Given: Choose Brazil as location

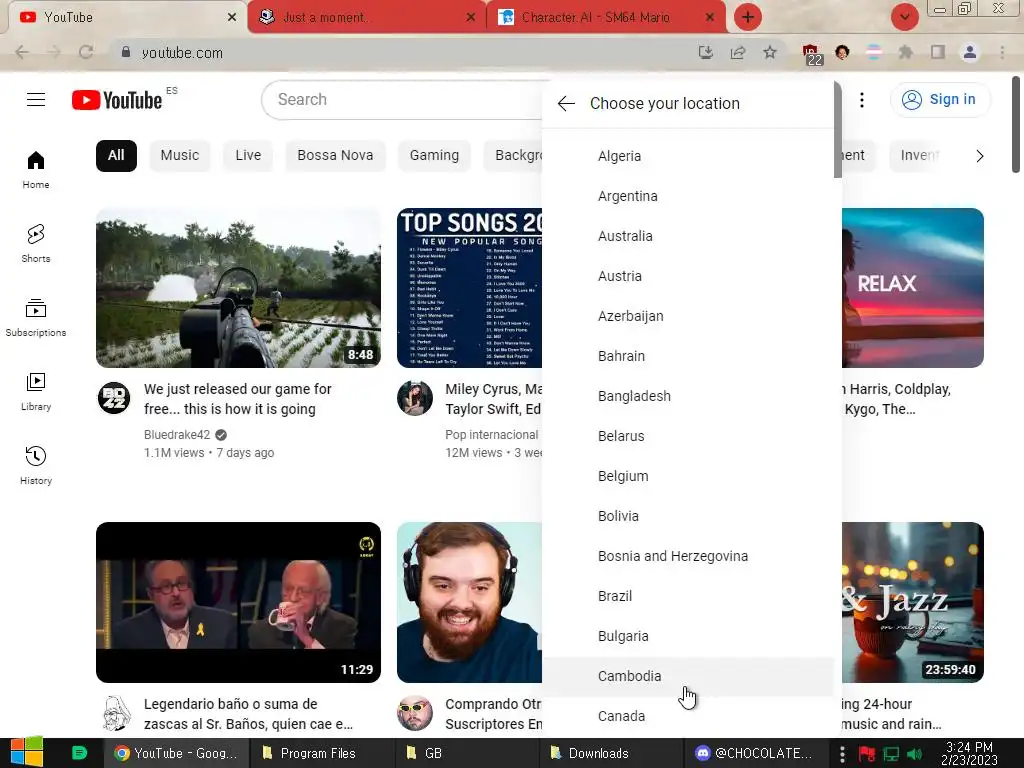Looking at the screenshot, I should coord(688,596).
